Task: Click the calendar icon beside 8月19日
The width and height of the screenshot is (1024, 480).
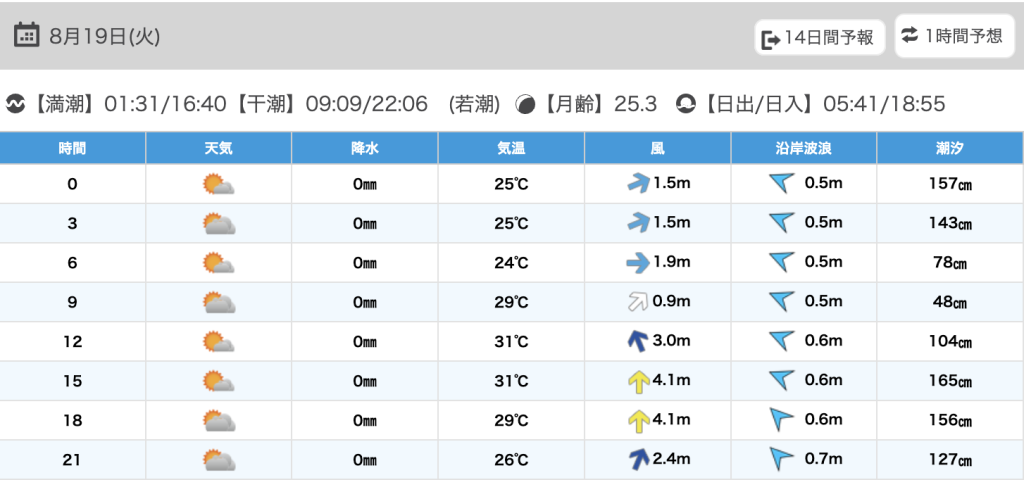Action: click(x=26, y=35)
